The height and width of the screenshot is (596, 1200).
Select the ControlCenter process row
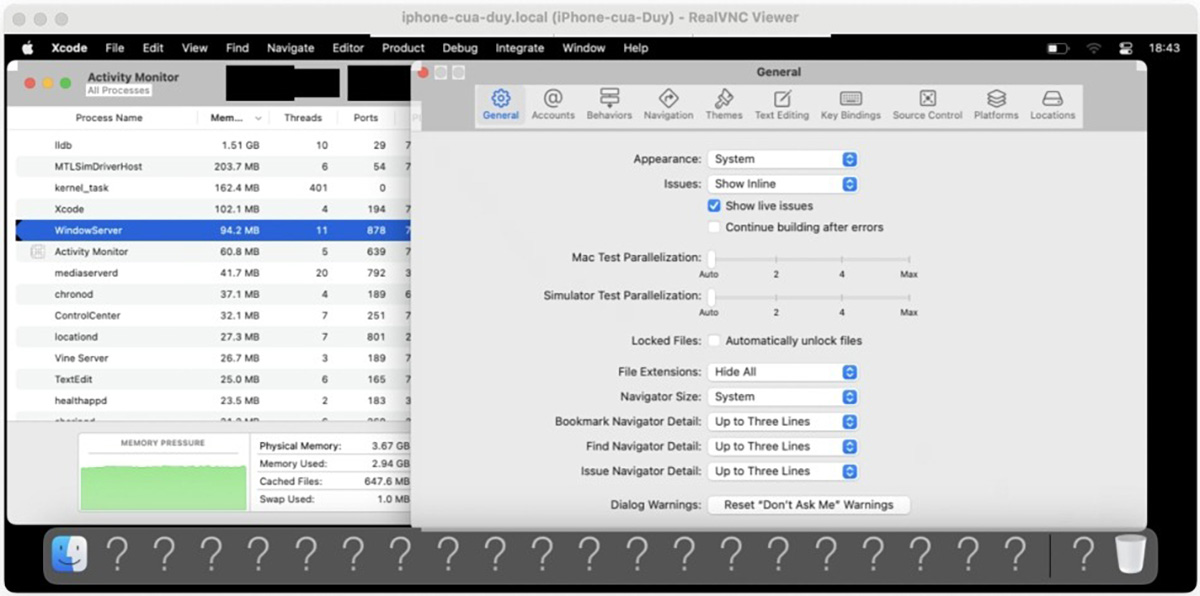pos(214,315)
